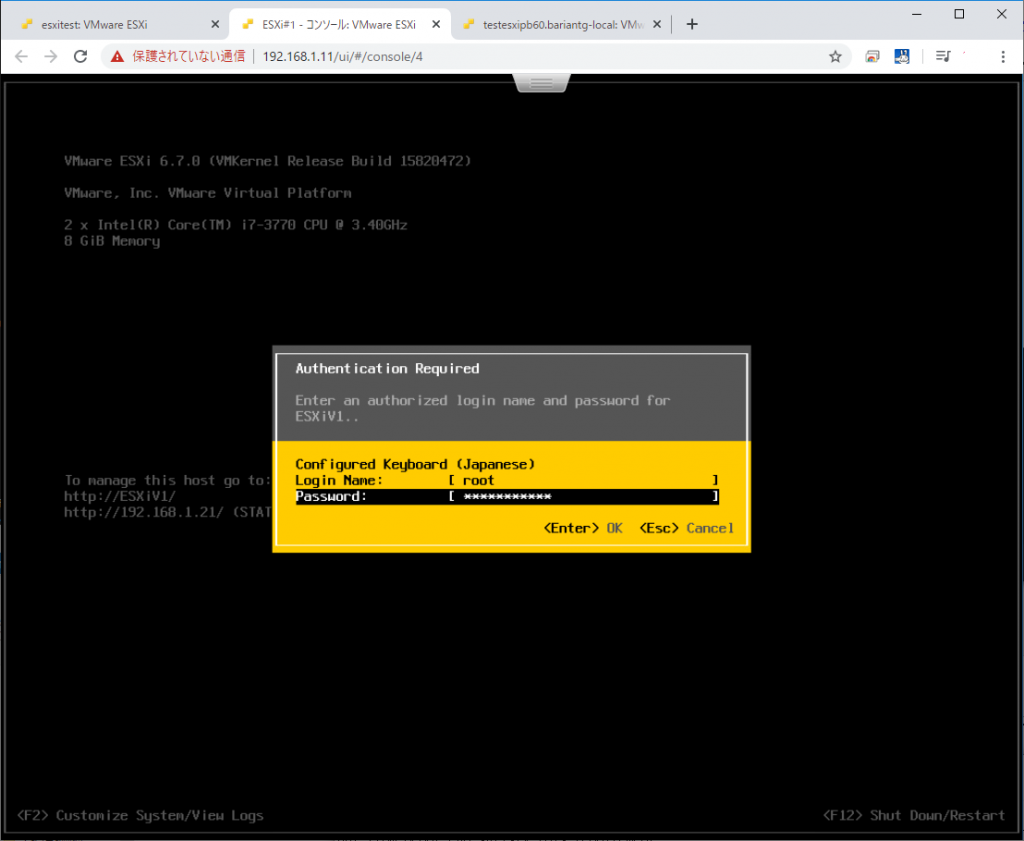This screenshot has width=1024, height=841.
Task: Click the blue extension icon in toolbar
Action: tap(902, 57)
